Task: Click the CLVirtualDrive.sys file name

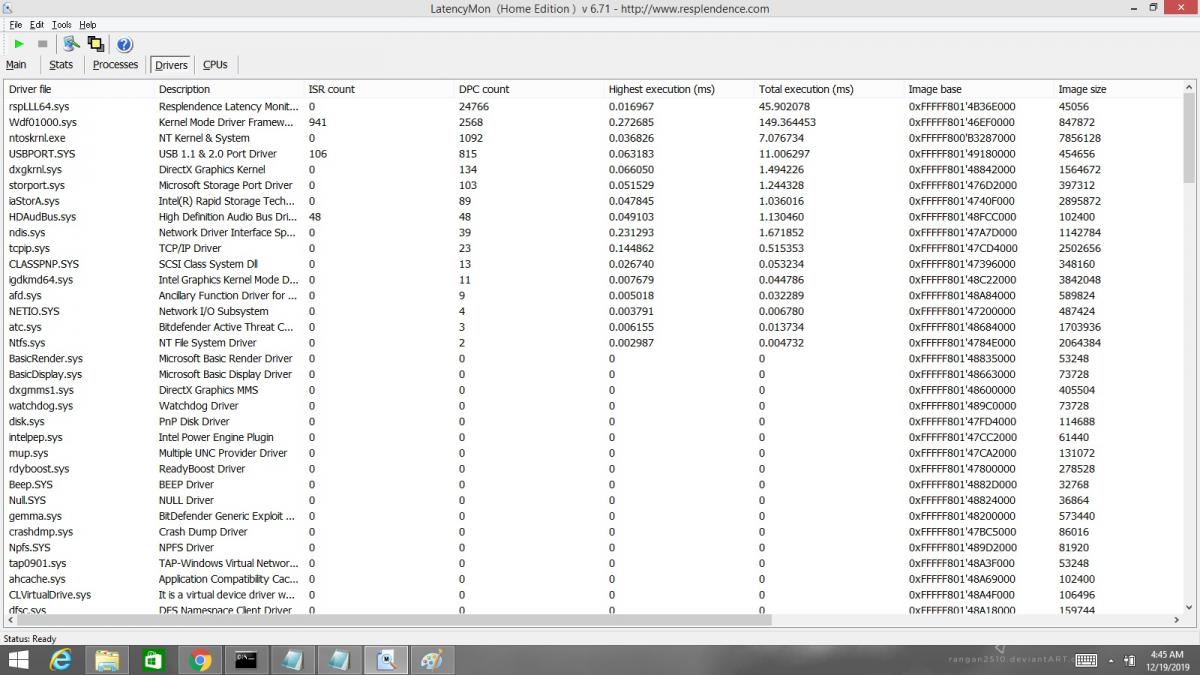Action: [50, 595]
